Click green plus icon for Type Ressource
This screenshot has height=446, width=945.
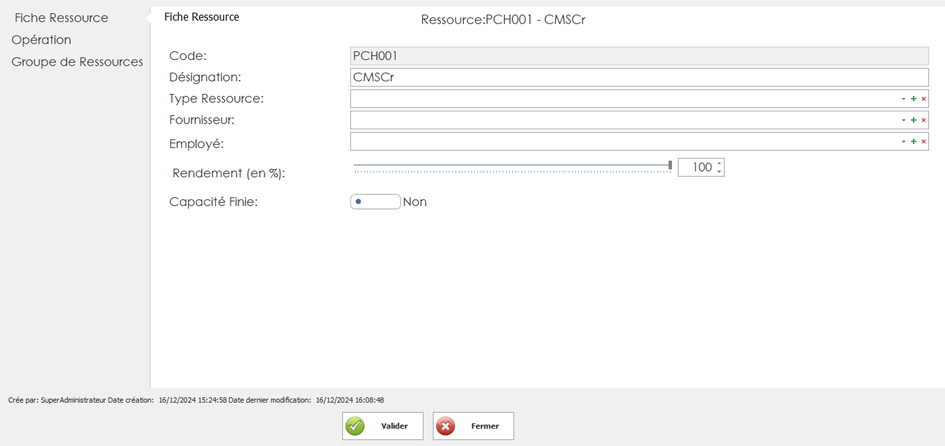(x=913, y=99)
